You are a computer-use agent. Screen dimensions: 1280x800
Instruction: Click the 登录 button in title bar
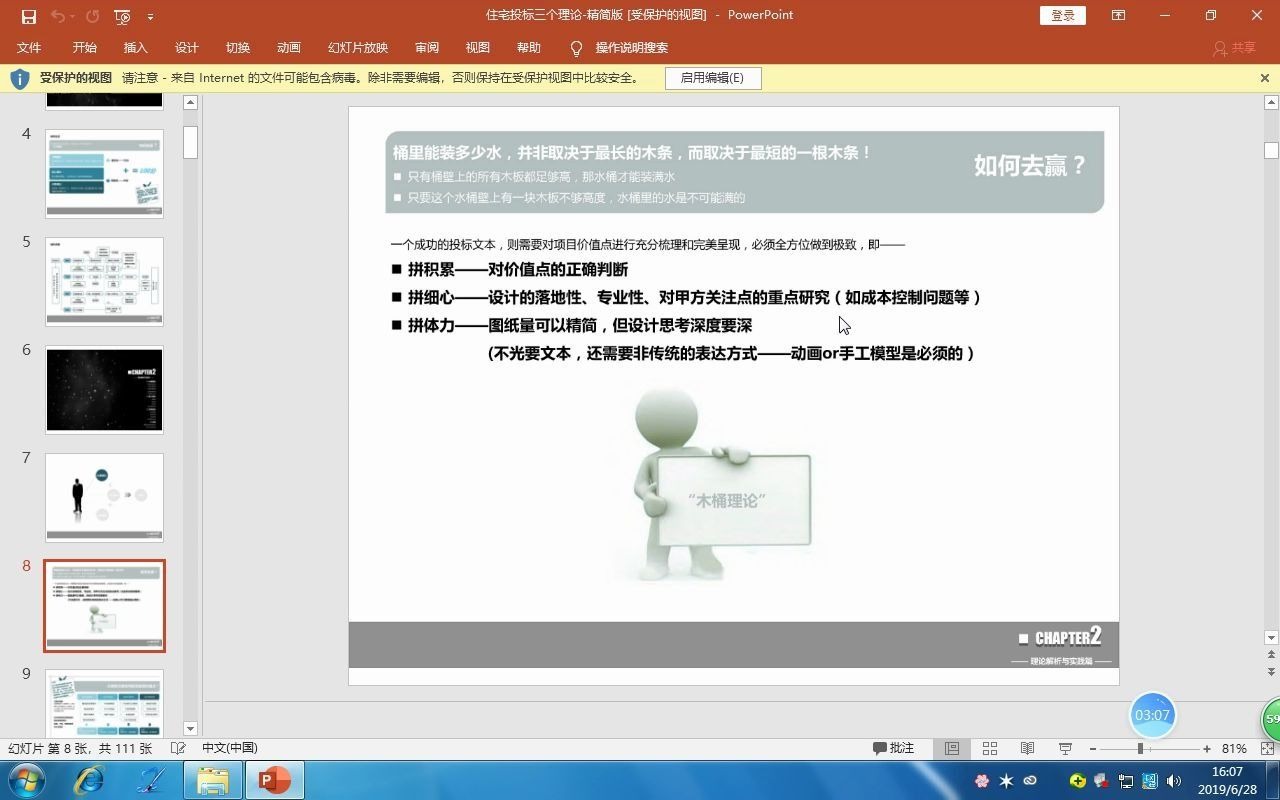[1062, 16]
